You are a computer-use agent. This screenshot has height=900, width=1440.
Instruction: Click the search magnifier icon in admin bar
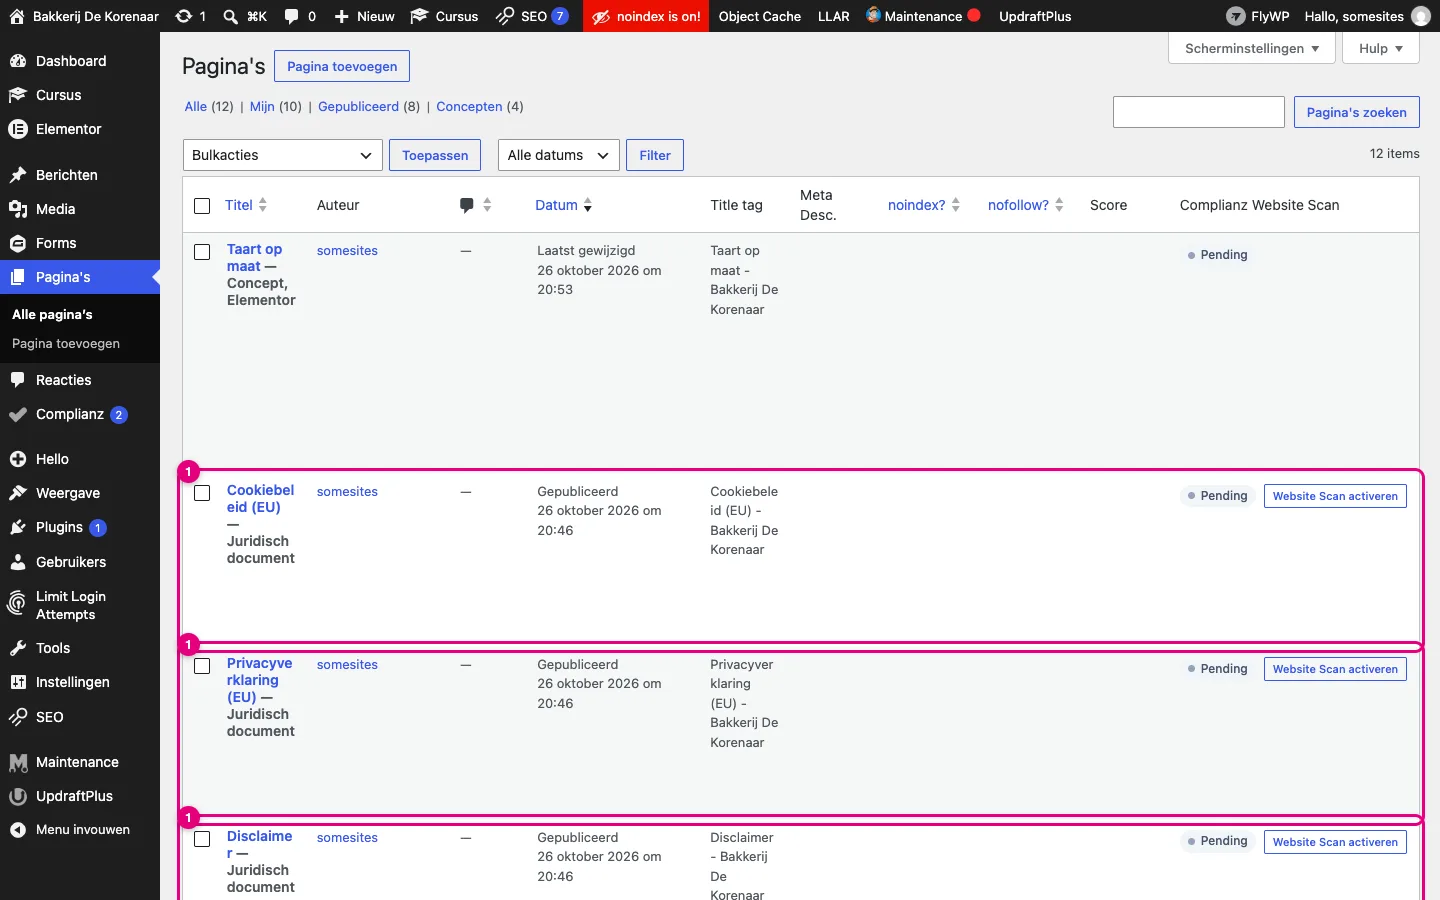(x=230, y=16)
